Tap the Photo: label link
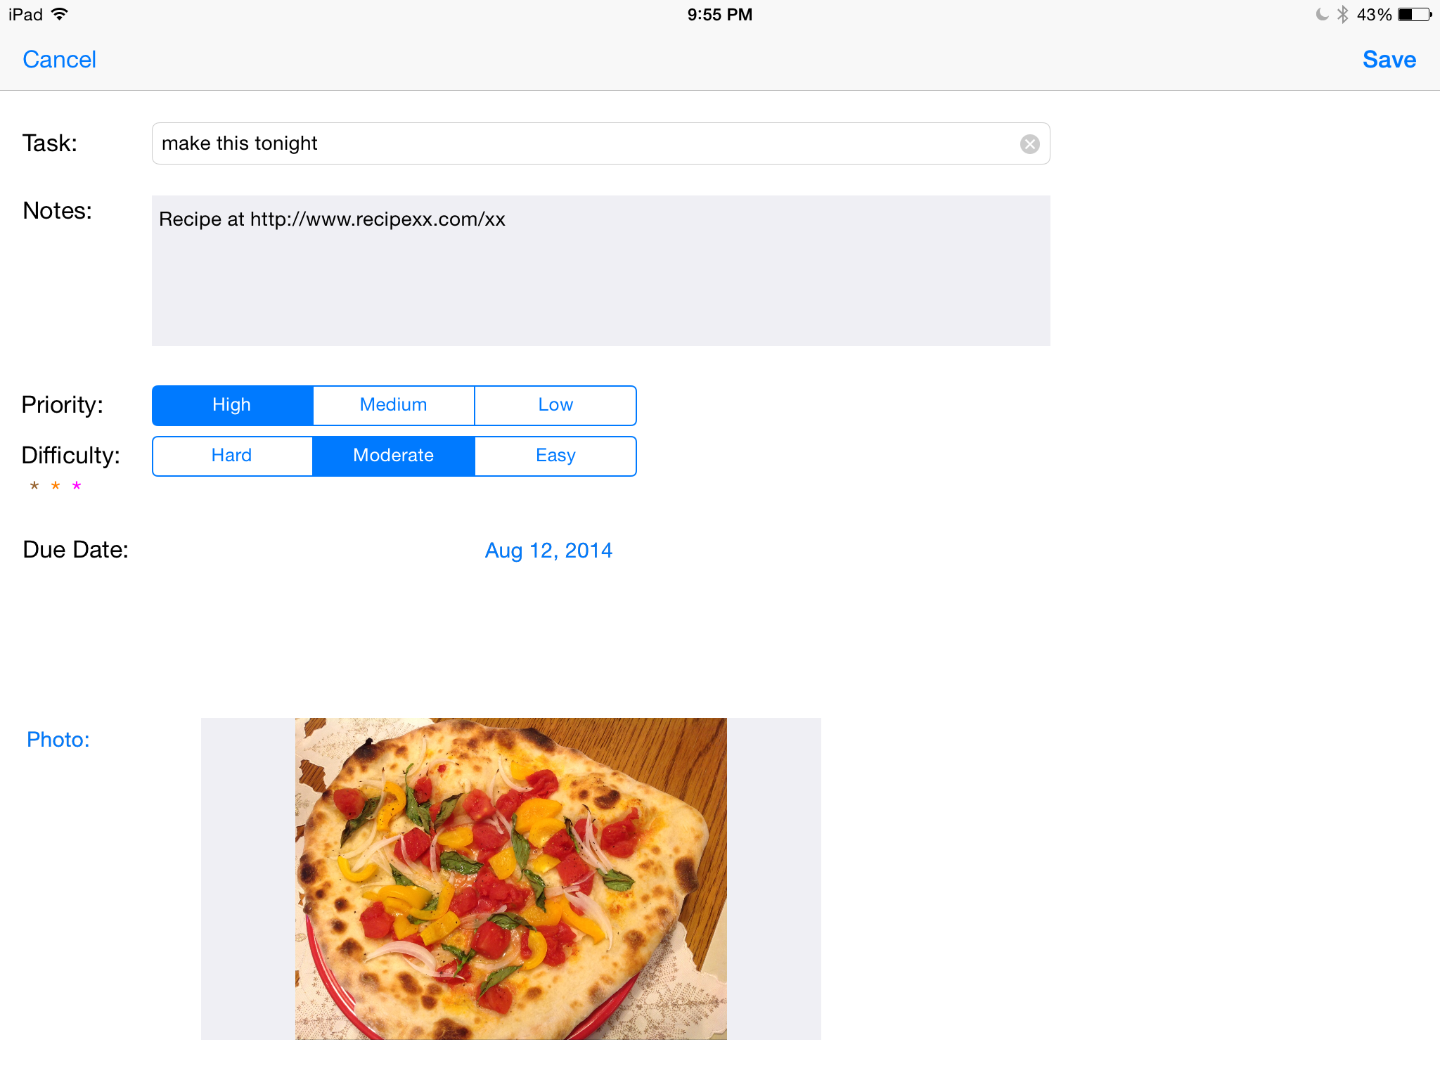Viewport: 1440px width, 1080px height. [x=58, y=740]
